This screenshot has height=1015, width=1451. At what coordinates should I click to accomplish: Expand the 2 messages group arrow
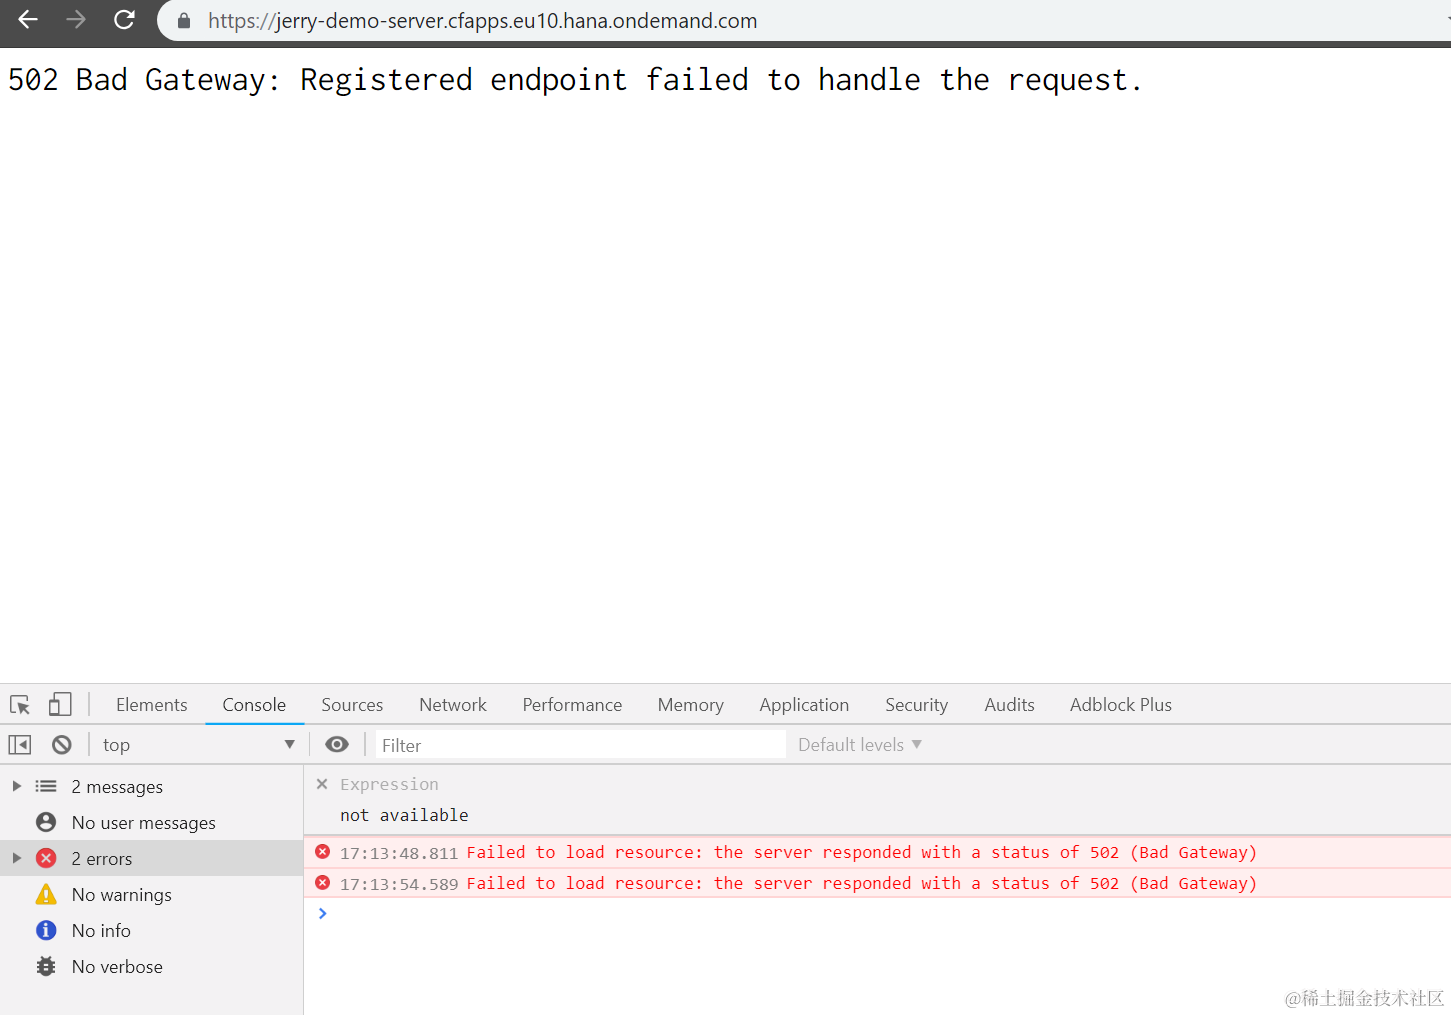16,786
